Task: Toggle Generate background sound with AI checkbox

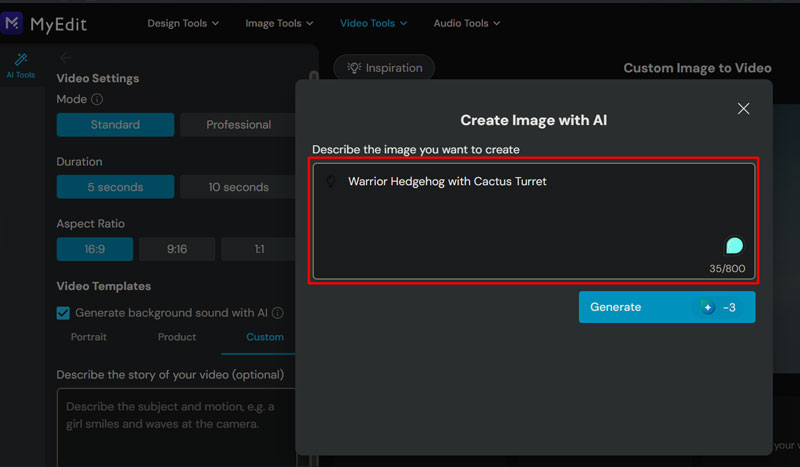Action: 64,313
